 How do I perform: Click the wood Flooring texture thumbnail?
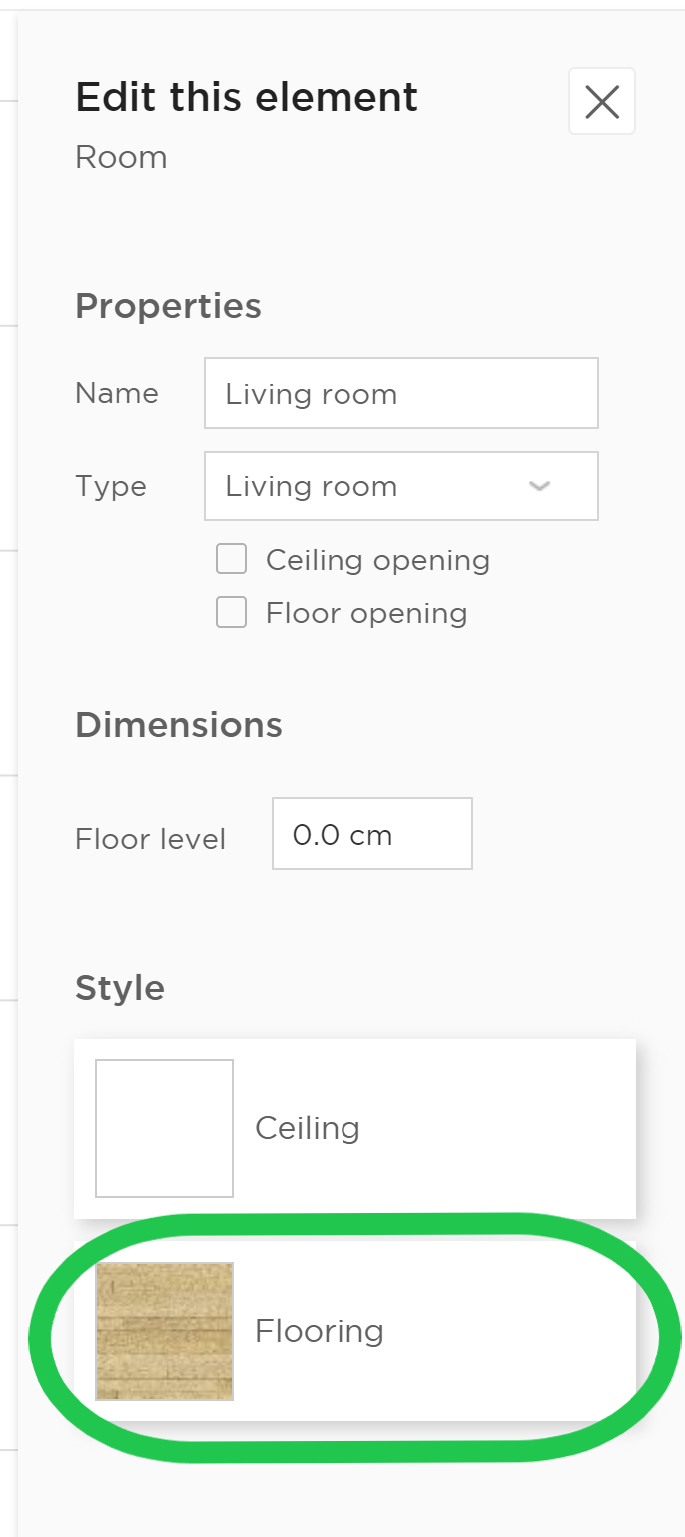click(164, 1330)
